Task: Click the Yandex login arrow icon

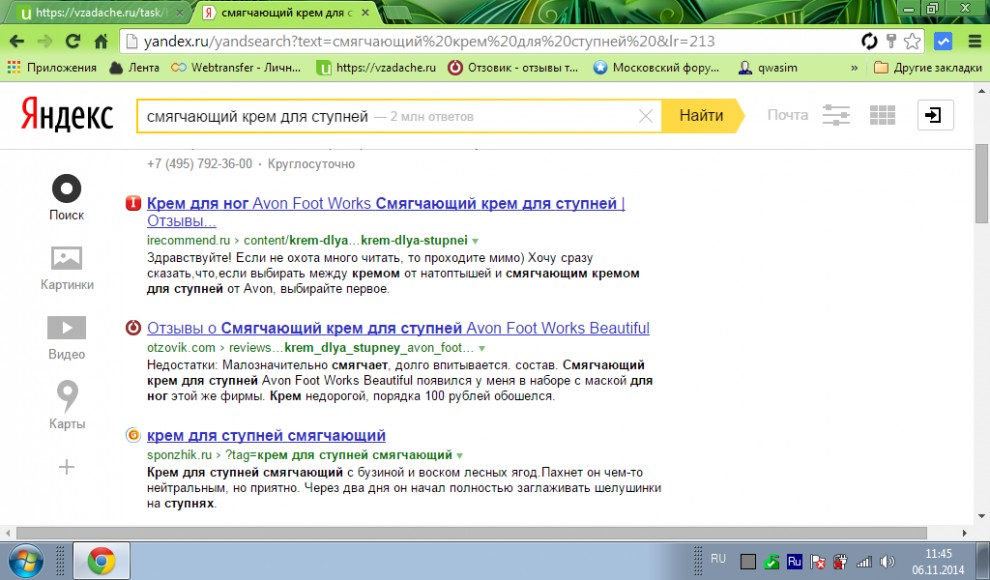Action: pyautogui.click(x=935, y=115)
